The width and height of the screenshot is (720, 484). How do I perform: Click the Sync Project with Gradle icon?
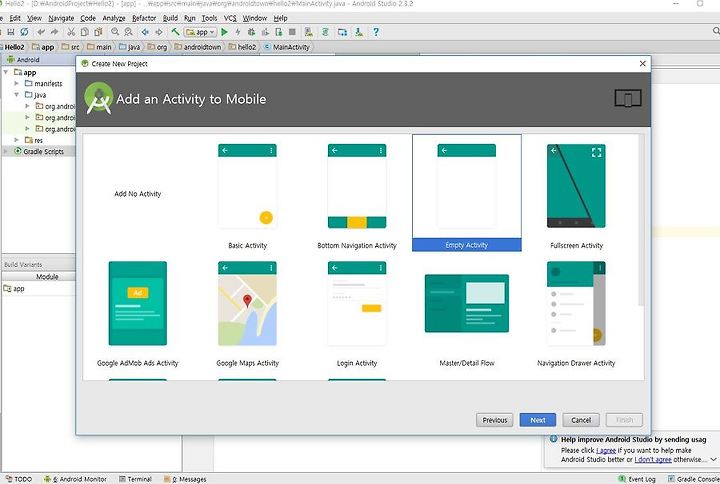[x=325, y=32]
